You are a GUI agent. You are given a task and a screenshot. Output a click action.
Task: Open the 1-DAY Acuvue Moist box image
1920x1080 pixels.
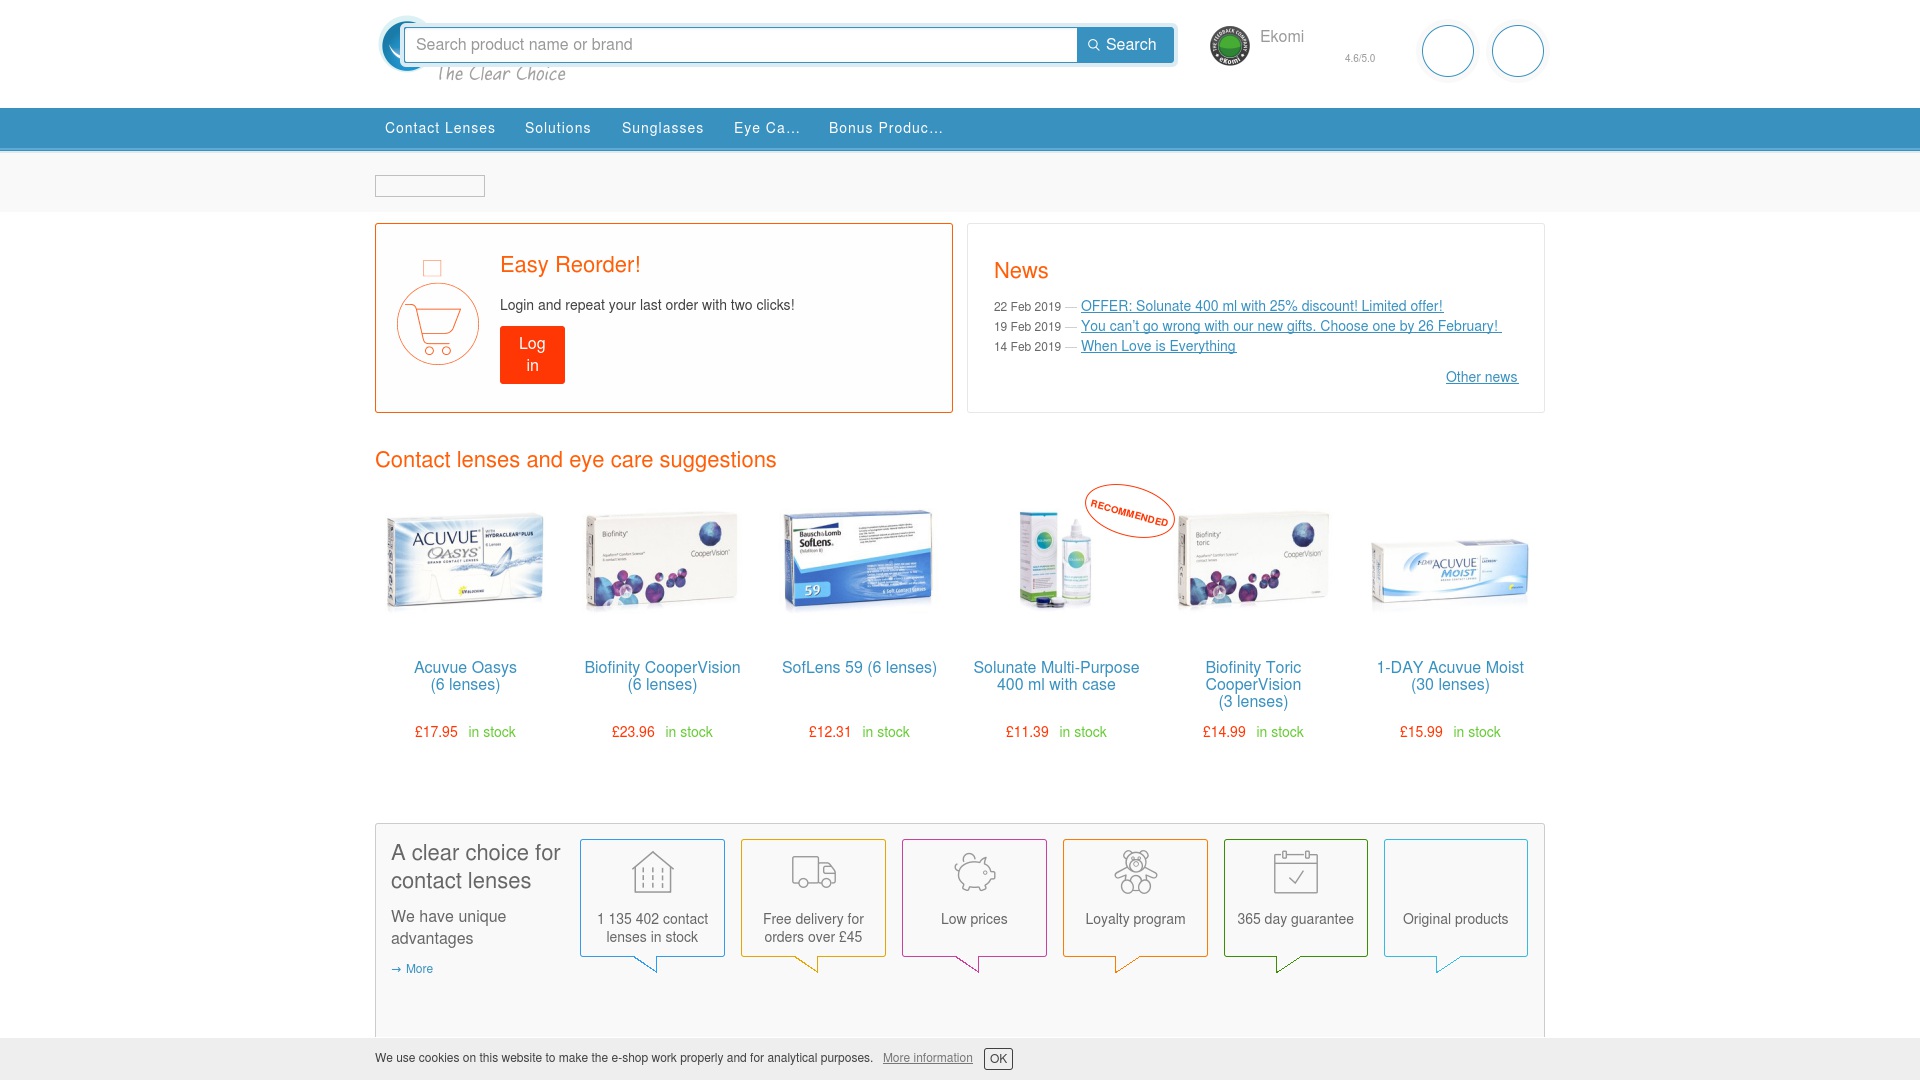(x=1450, y=570)
